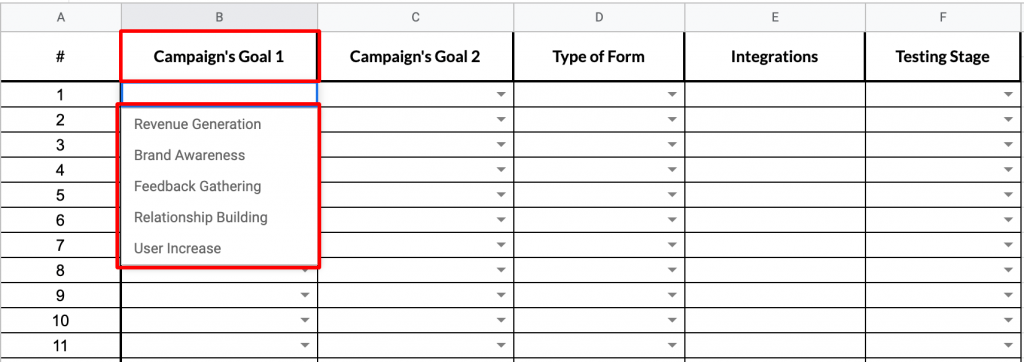Image resolution: width=1024 pixels, height=362 pixels.
Task: Select the Integrations cell in row 3
Action: click(x=775, y=145)
